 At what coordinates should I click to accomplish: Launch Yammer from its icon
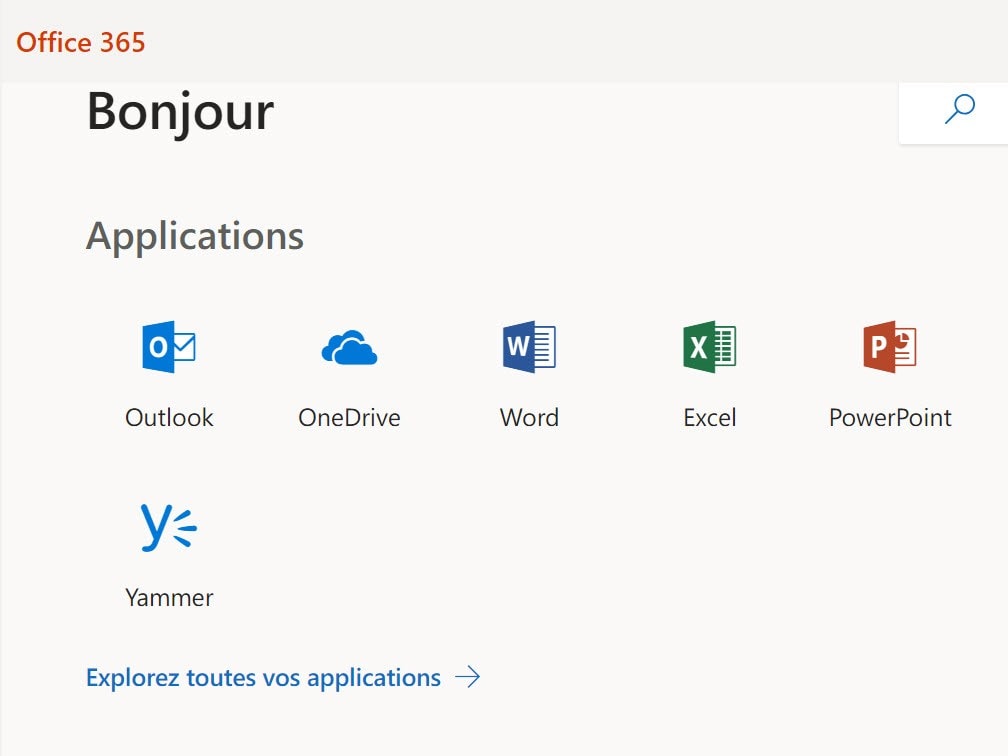click(x=168, y=527)
